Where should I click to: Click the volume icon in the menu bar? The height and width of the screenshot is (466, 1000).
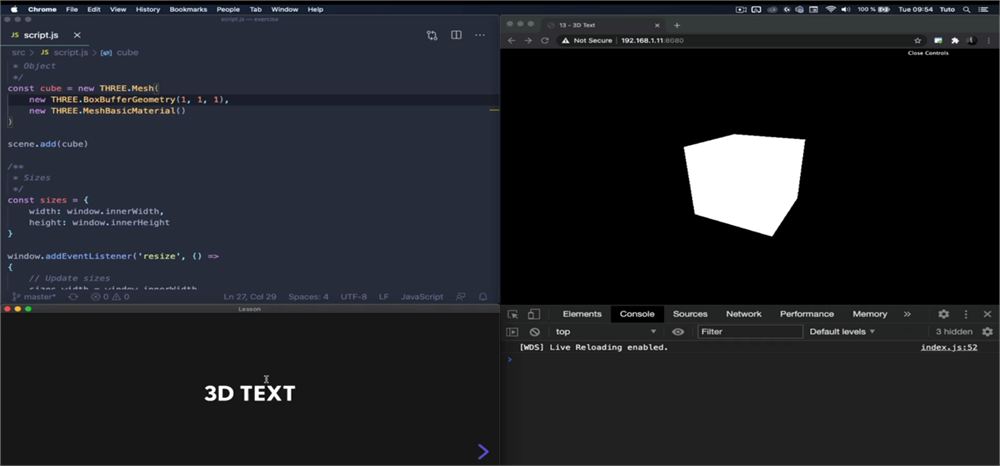tap(846, 10)
